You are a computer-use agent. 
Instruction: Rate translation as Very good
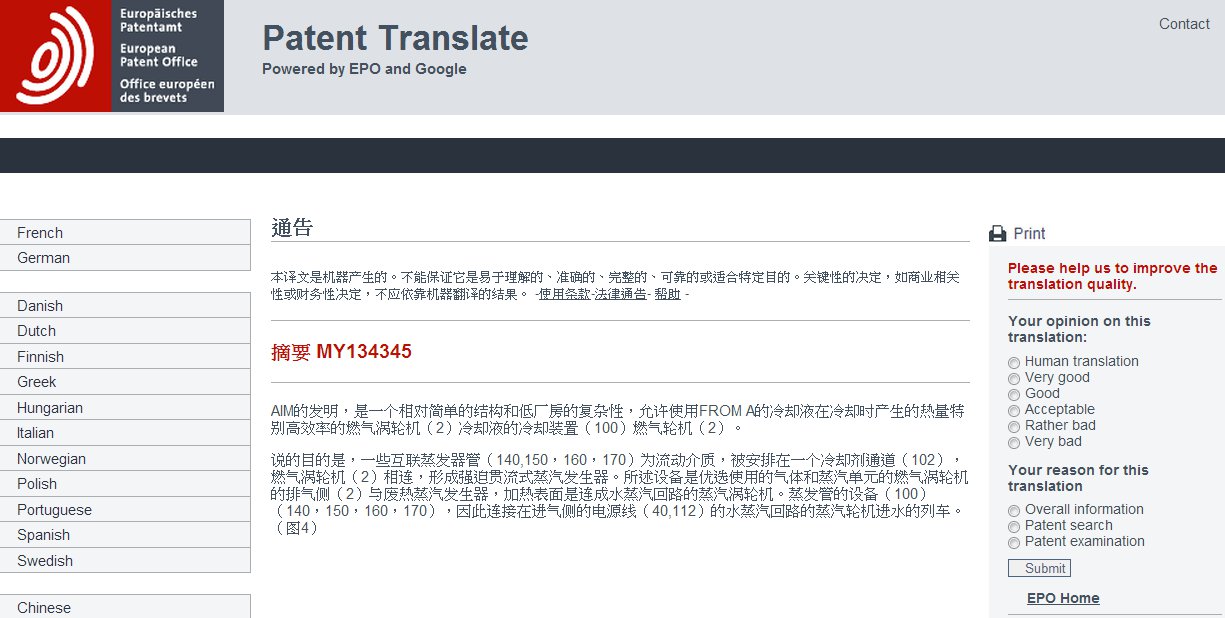(x=1014, y=378)
